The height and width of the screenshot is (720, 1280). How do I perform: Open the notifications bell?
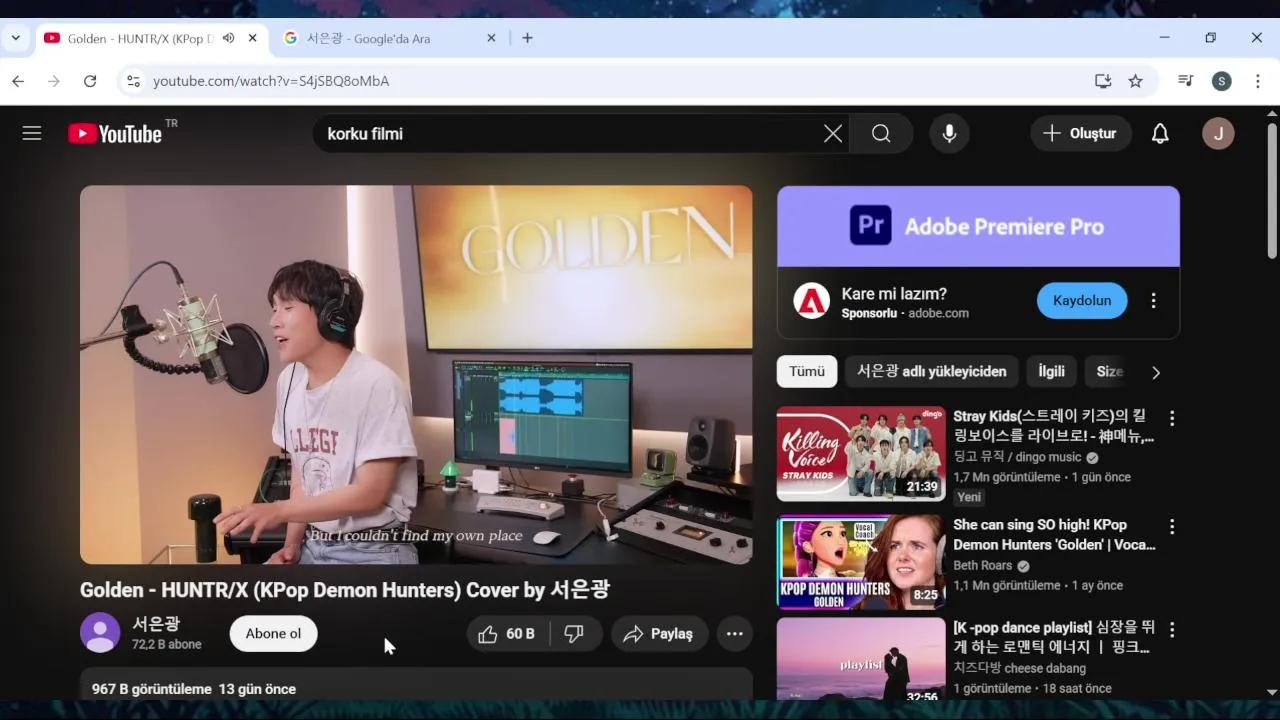(1160, 133)
